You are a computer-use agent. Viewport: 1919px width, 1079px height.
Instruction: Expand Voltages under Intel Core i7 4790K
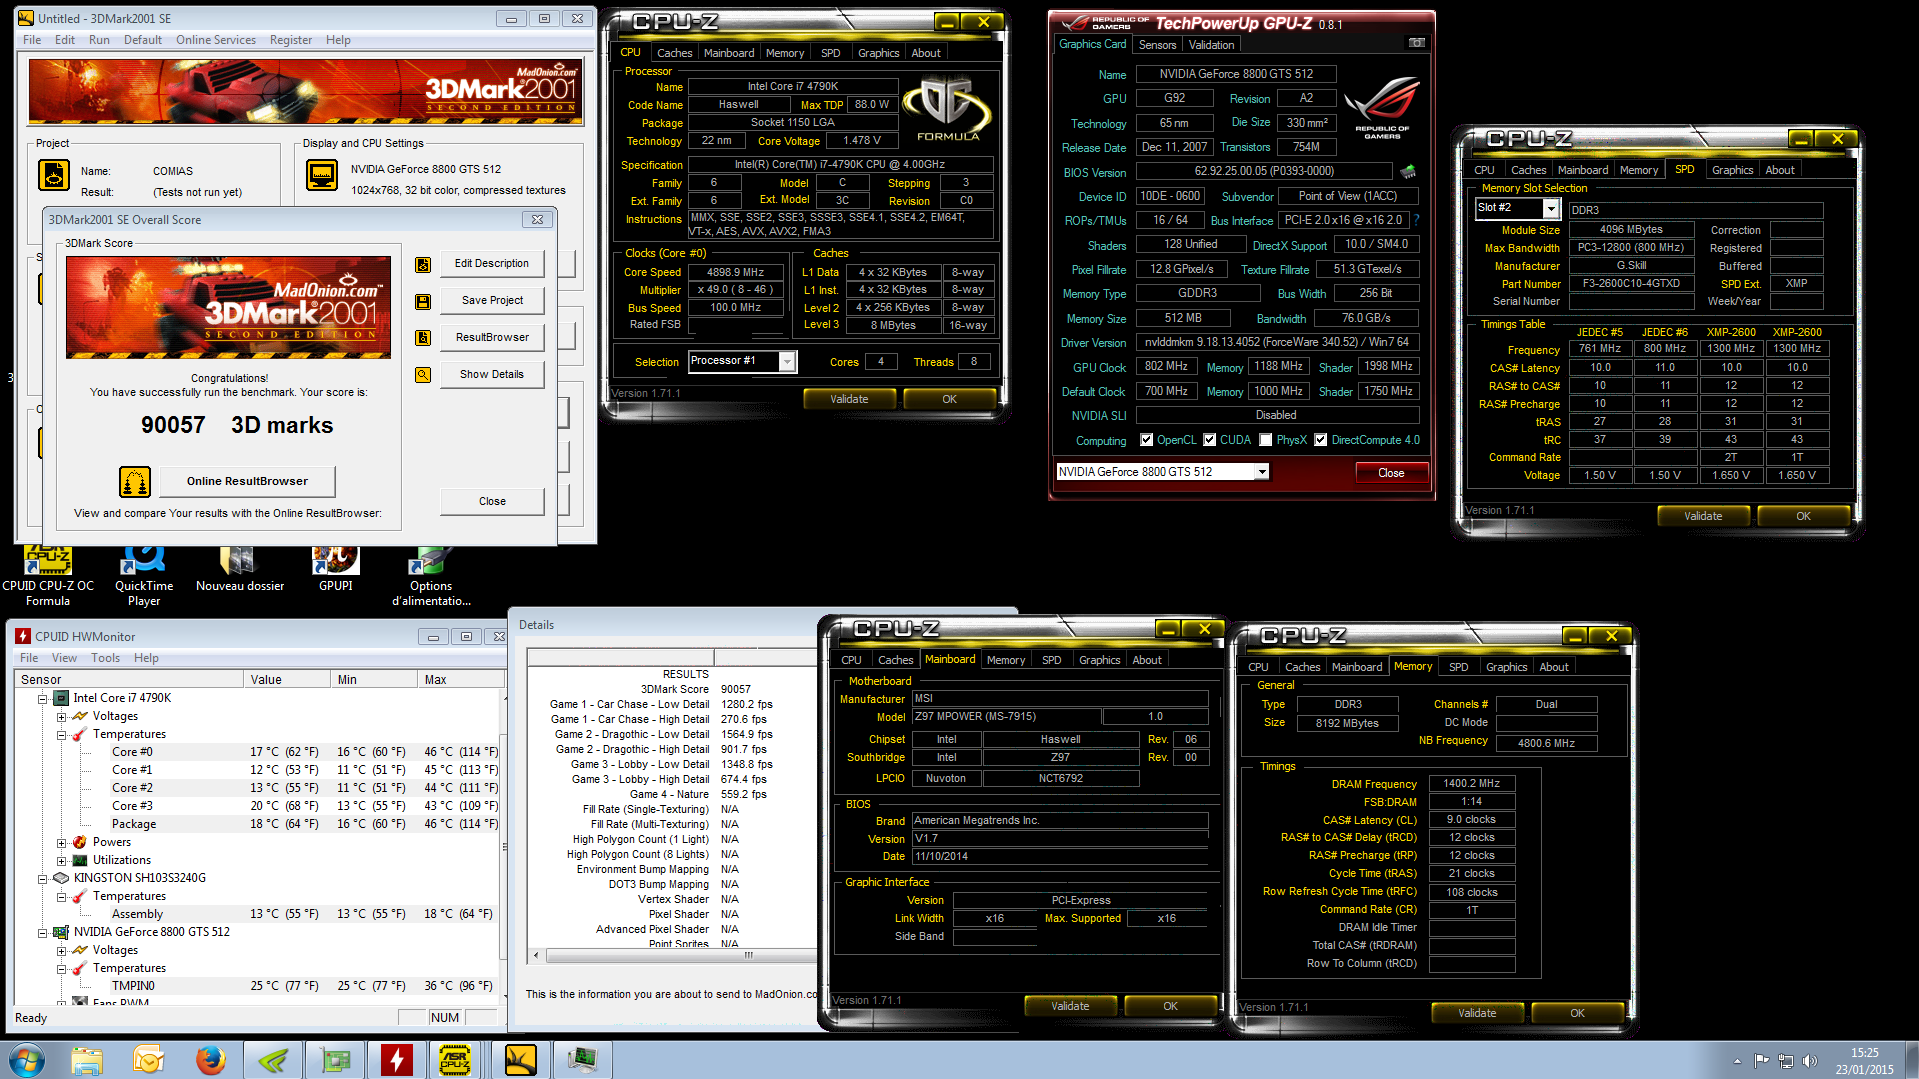click(x=62, y=717)
